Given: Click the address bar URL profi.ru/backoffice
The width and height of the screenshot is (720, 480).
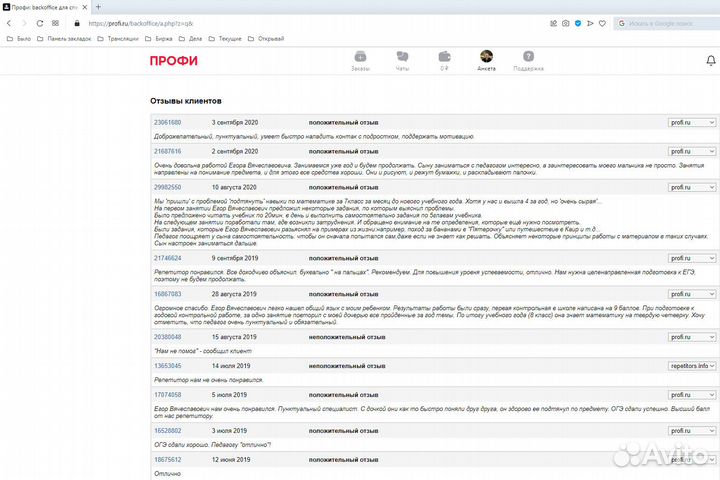Looking at the screenshot, I should pyautogui.click(x=141, y=23).
